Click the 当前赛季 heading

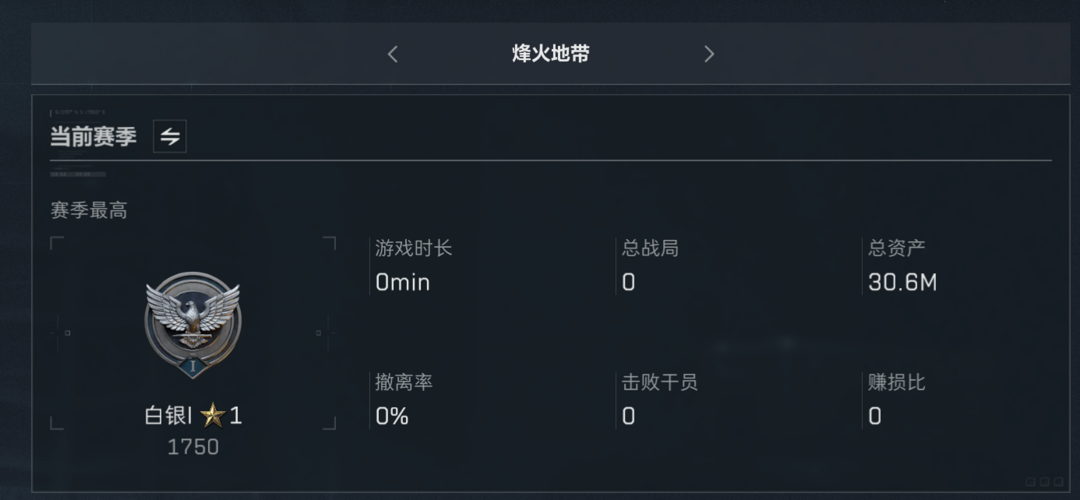94,137
